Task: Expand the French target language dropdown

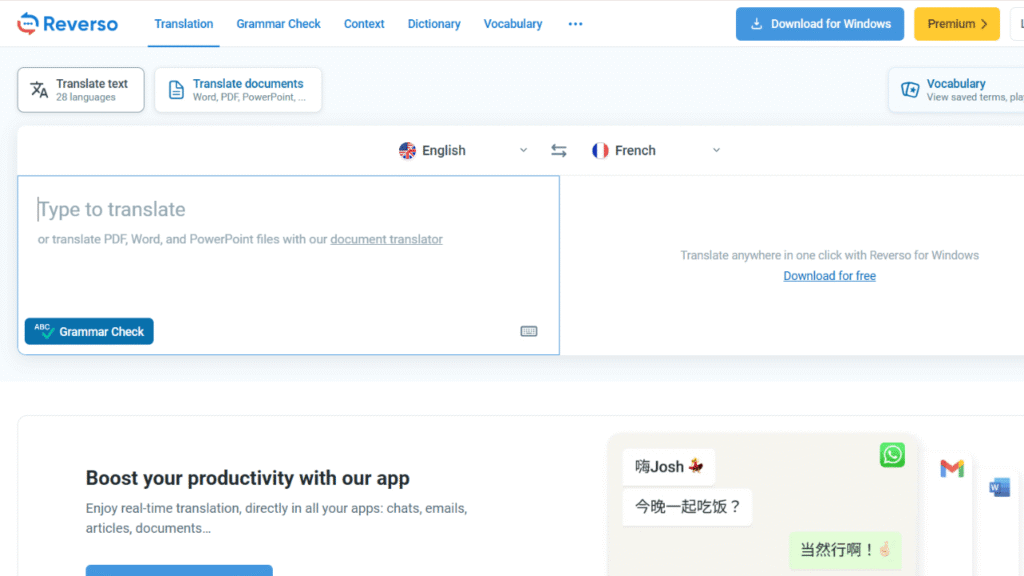Action: 656,150
